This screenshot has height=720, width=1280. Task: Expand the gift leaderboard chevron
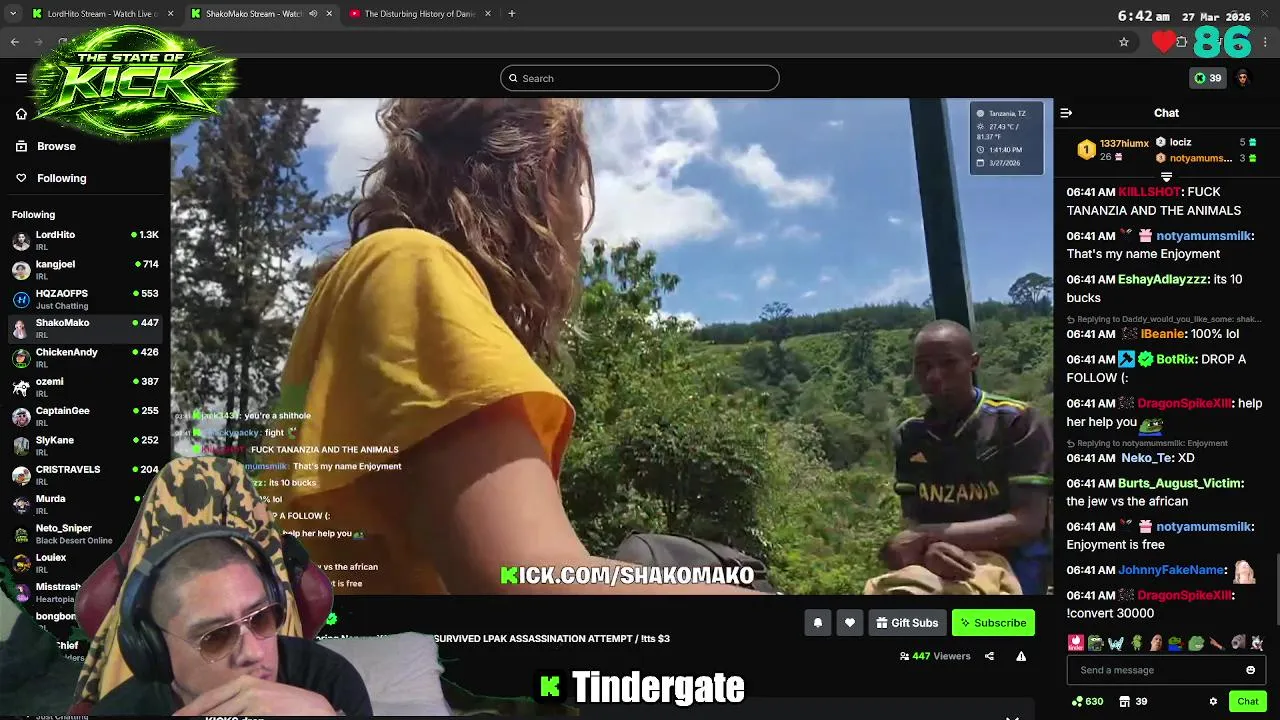(x=1166, y=177)
